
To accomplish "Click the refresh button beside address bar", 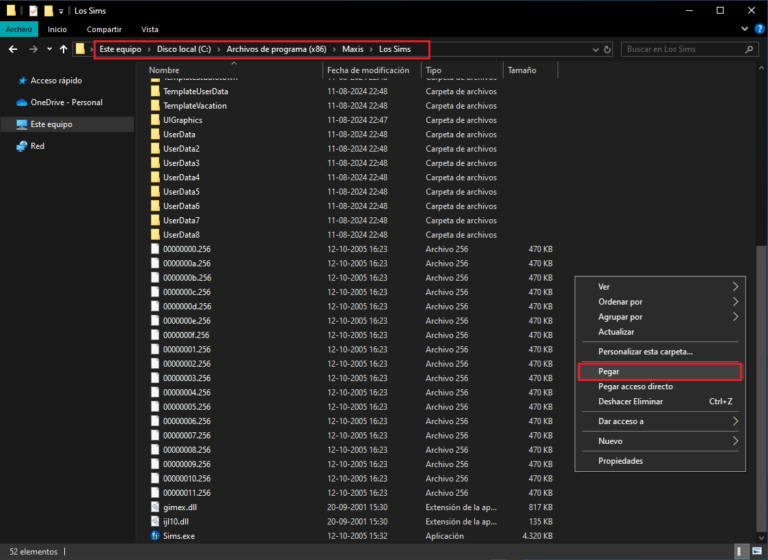I will (x=607, y=49).
